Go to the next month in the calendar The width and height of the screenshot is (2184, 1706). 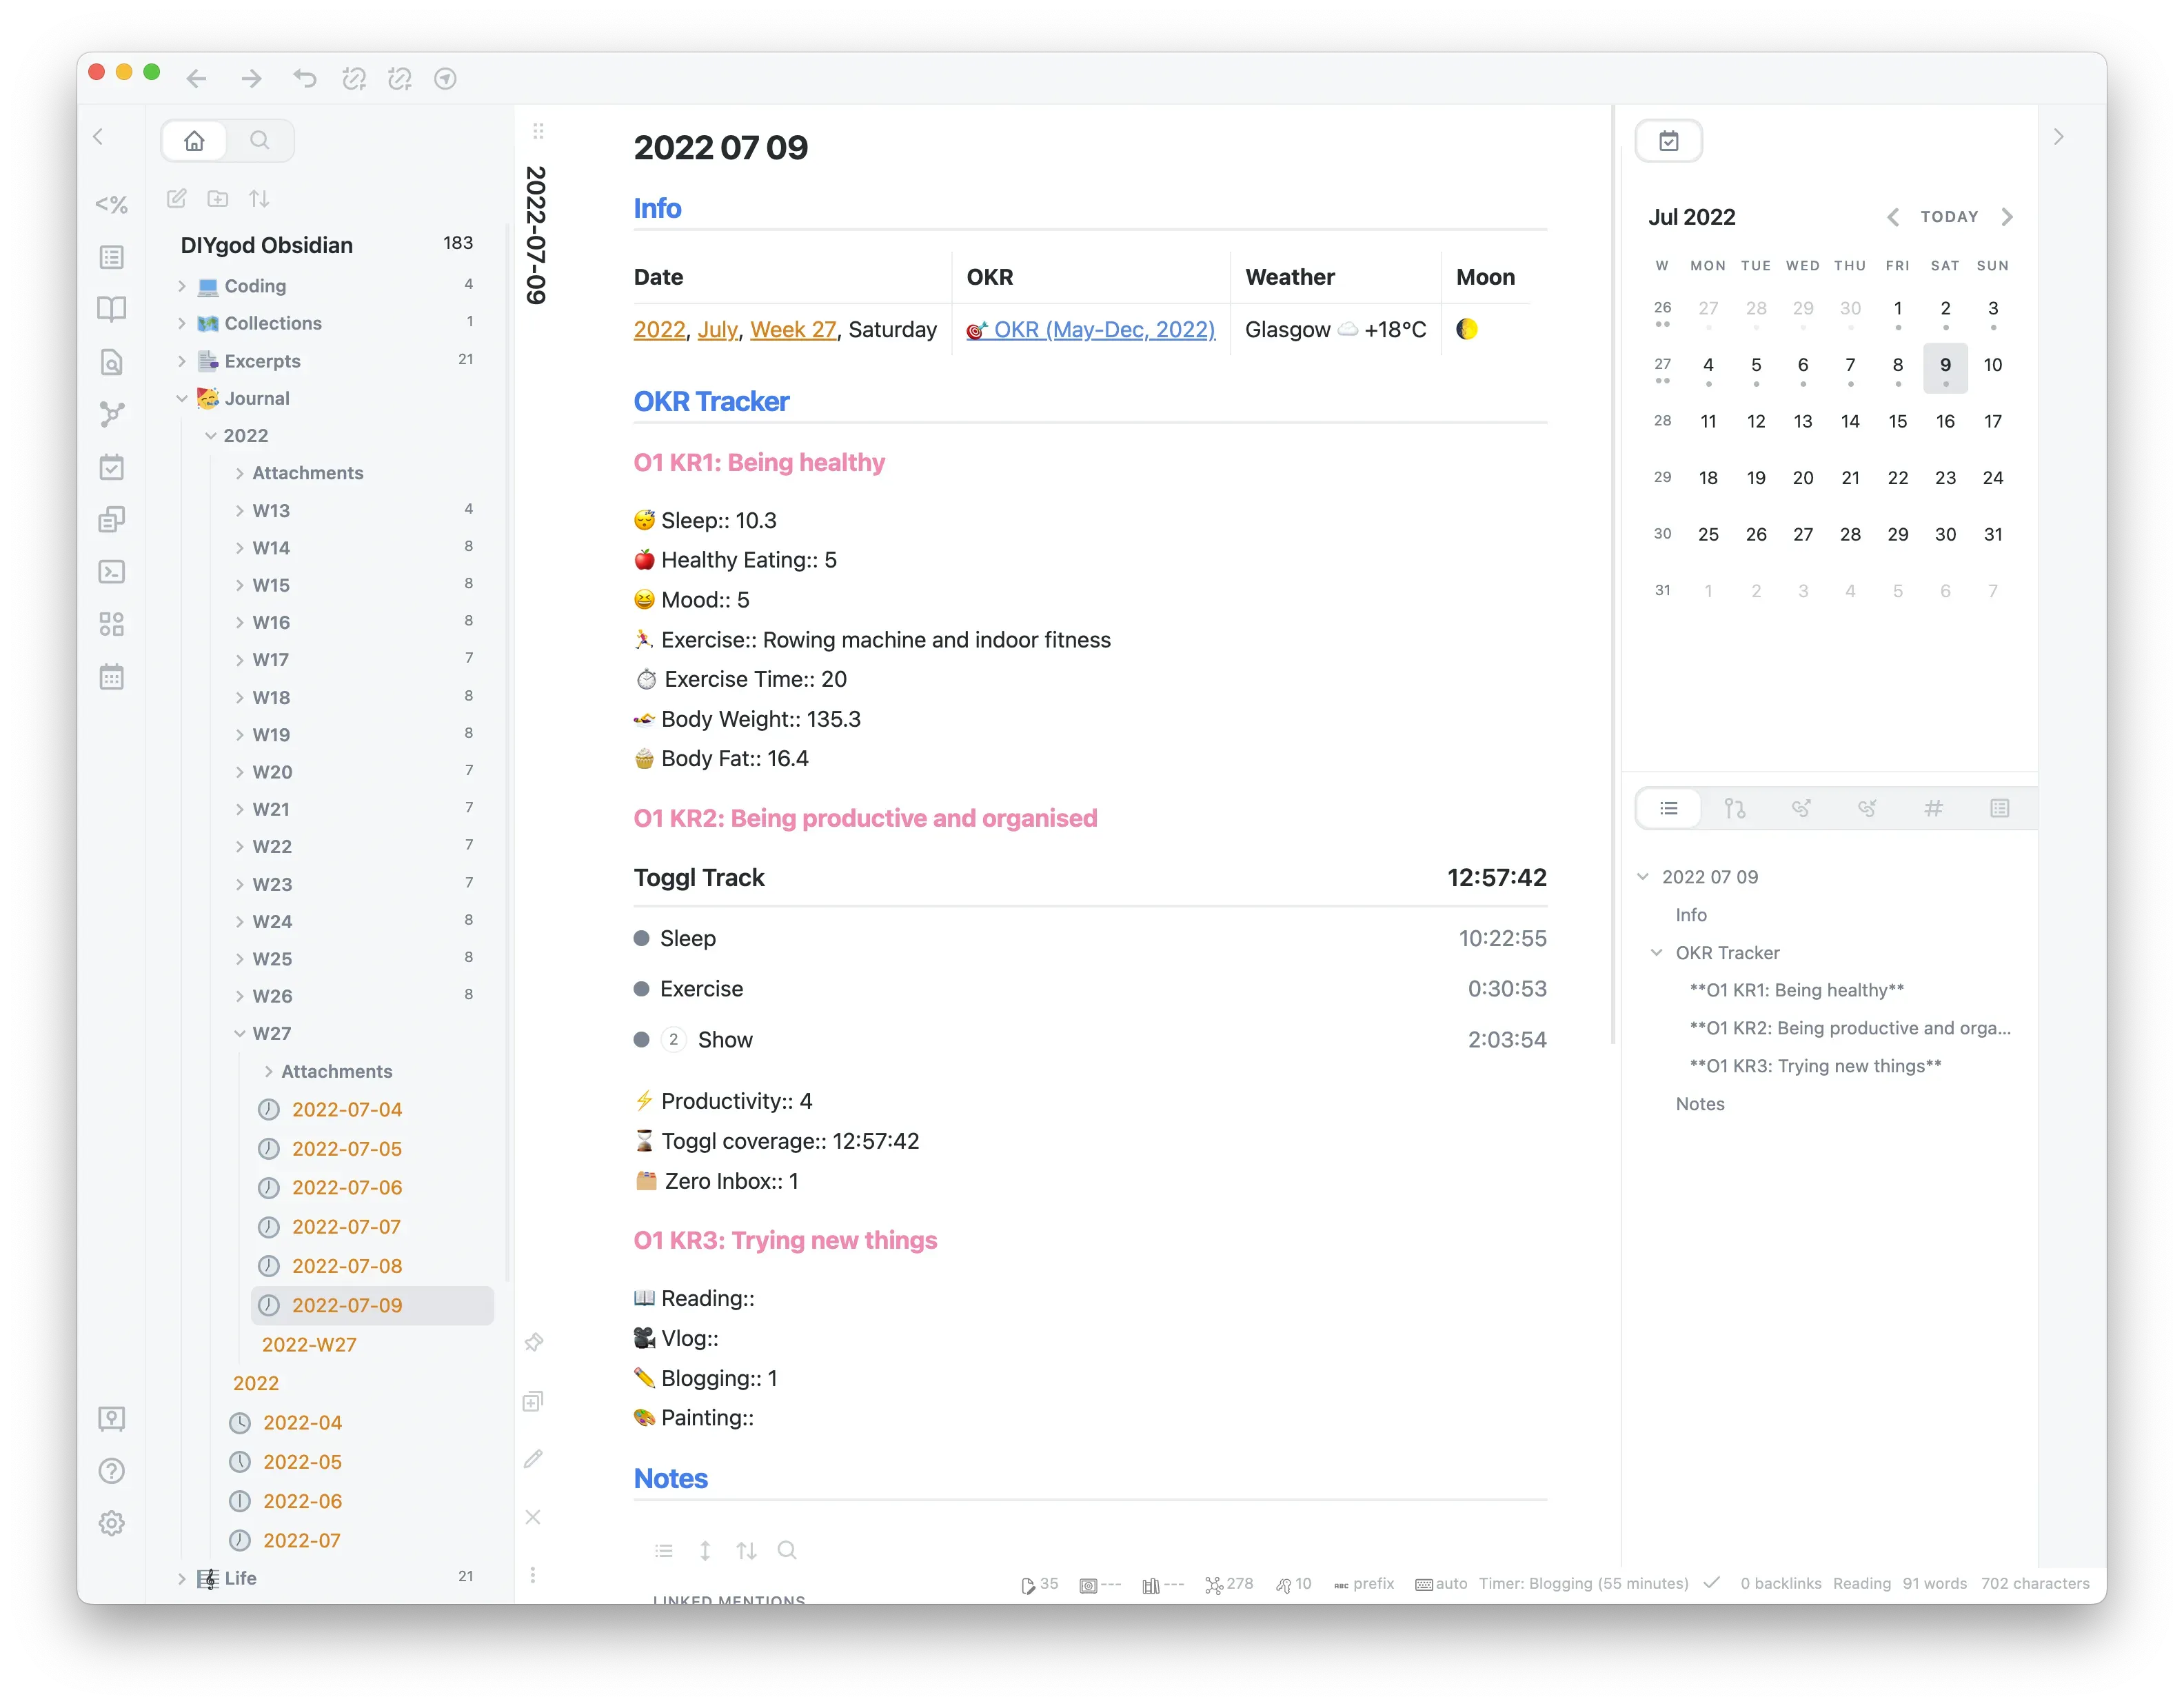tap(2007, 217)
